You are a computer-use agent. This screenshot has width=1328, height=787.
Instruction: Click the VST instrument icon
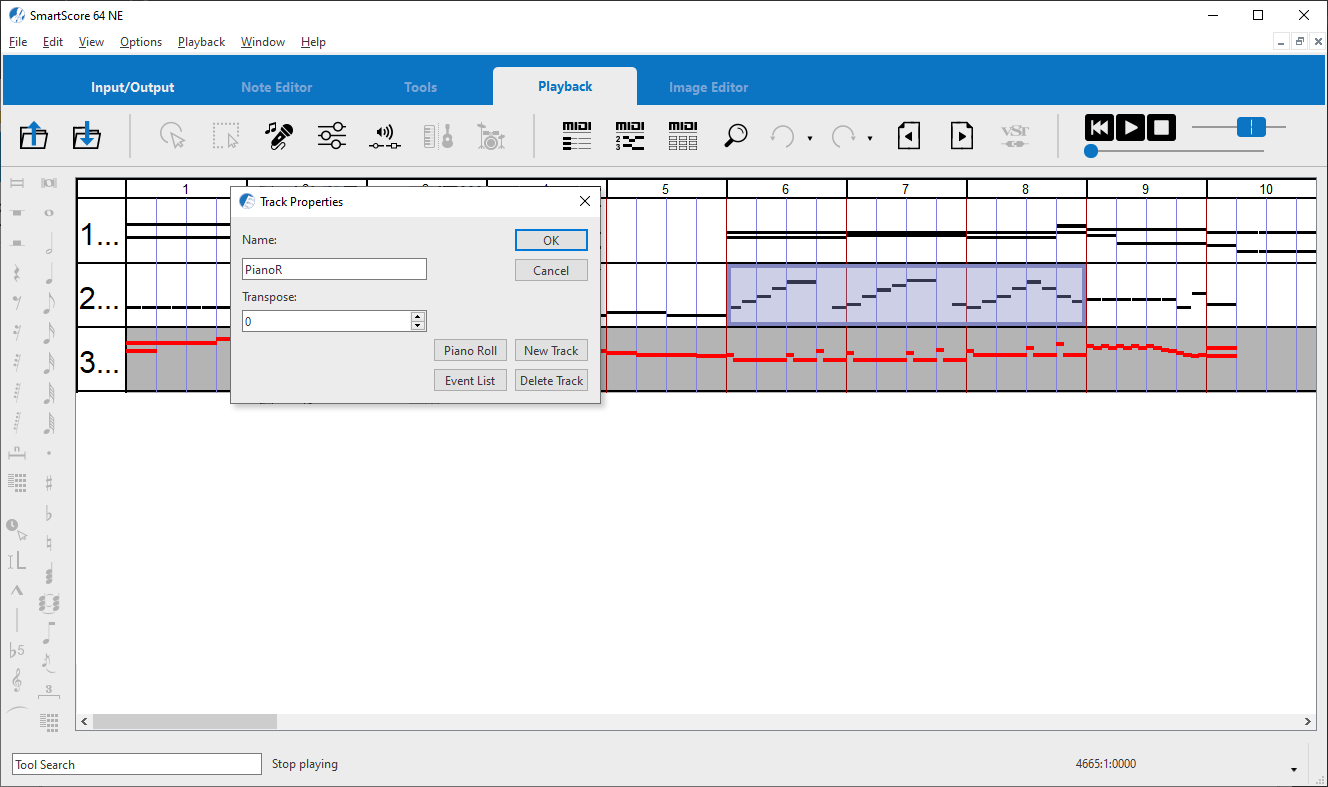(x=1015, y=135)
